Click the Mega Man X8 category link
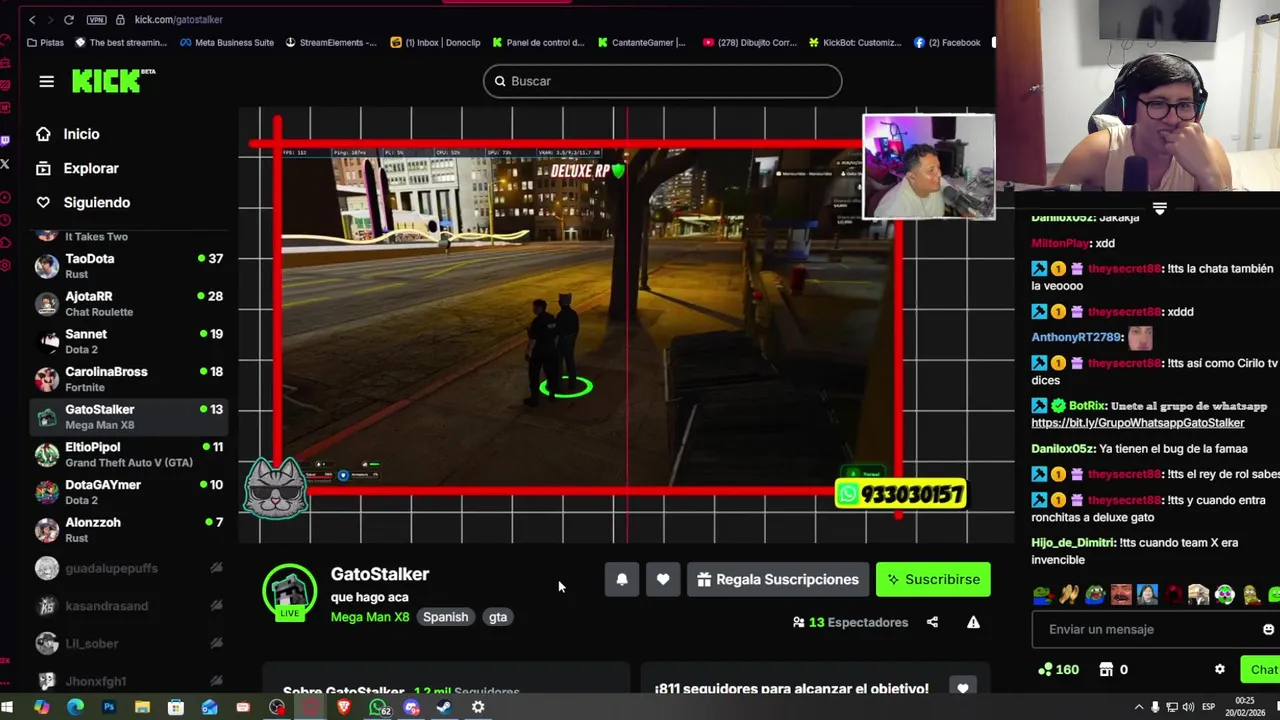 pyautogui.click(x=370, y=617)
